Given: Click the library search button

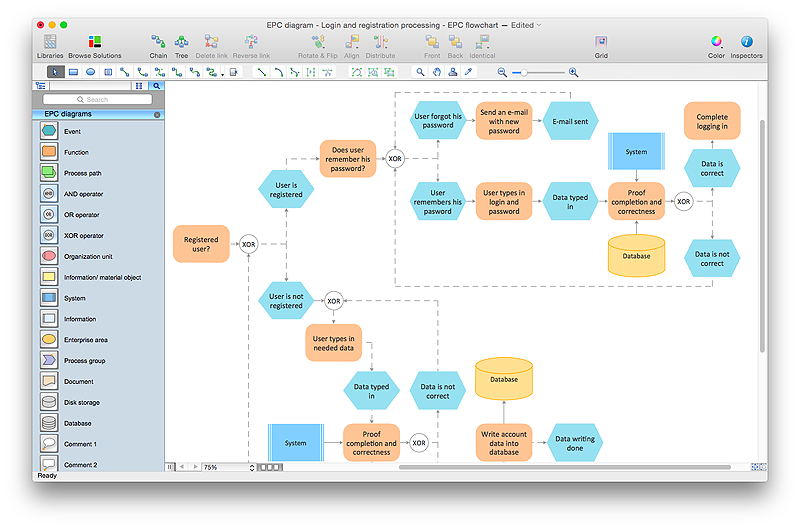Looking at the screenshot, I should click(157, 86).
